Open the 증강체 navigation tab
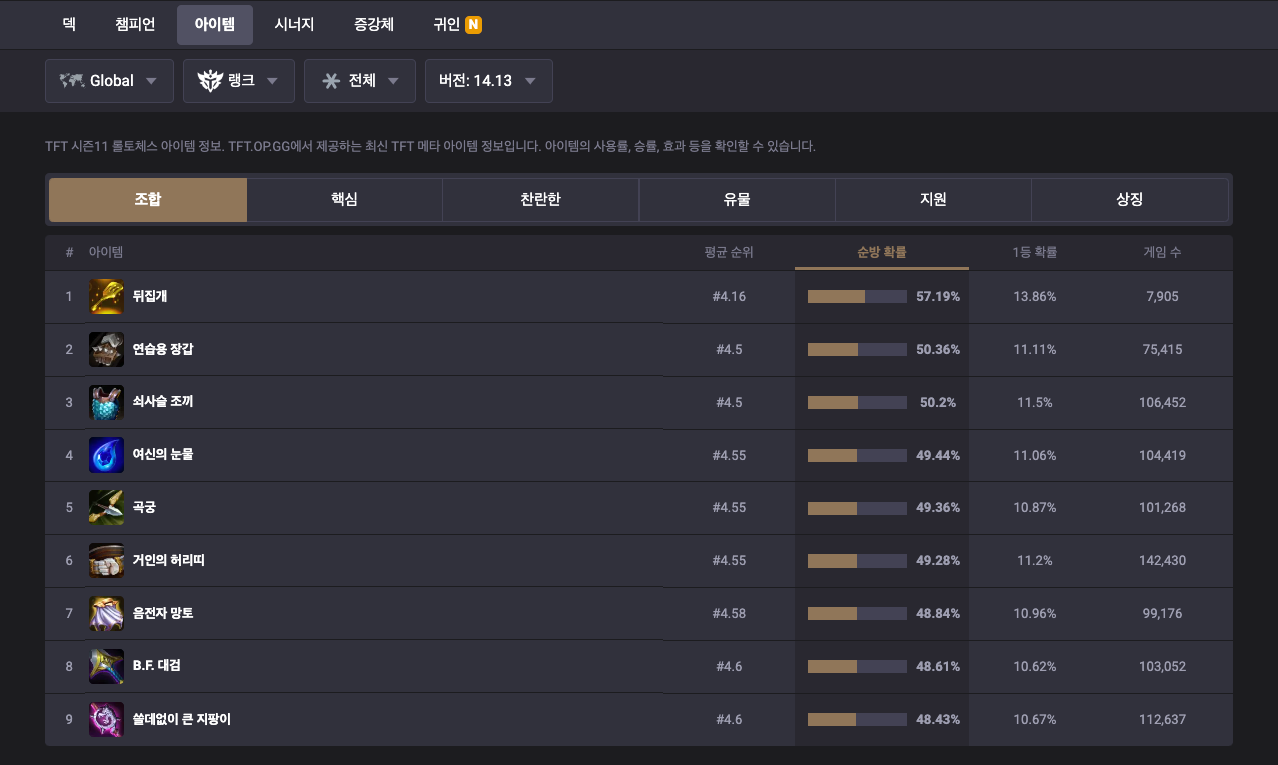 coord(374,25)
